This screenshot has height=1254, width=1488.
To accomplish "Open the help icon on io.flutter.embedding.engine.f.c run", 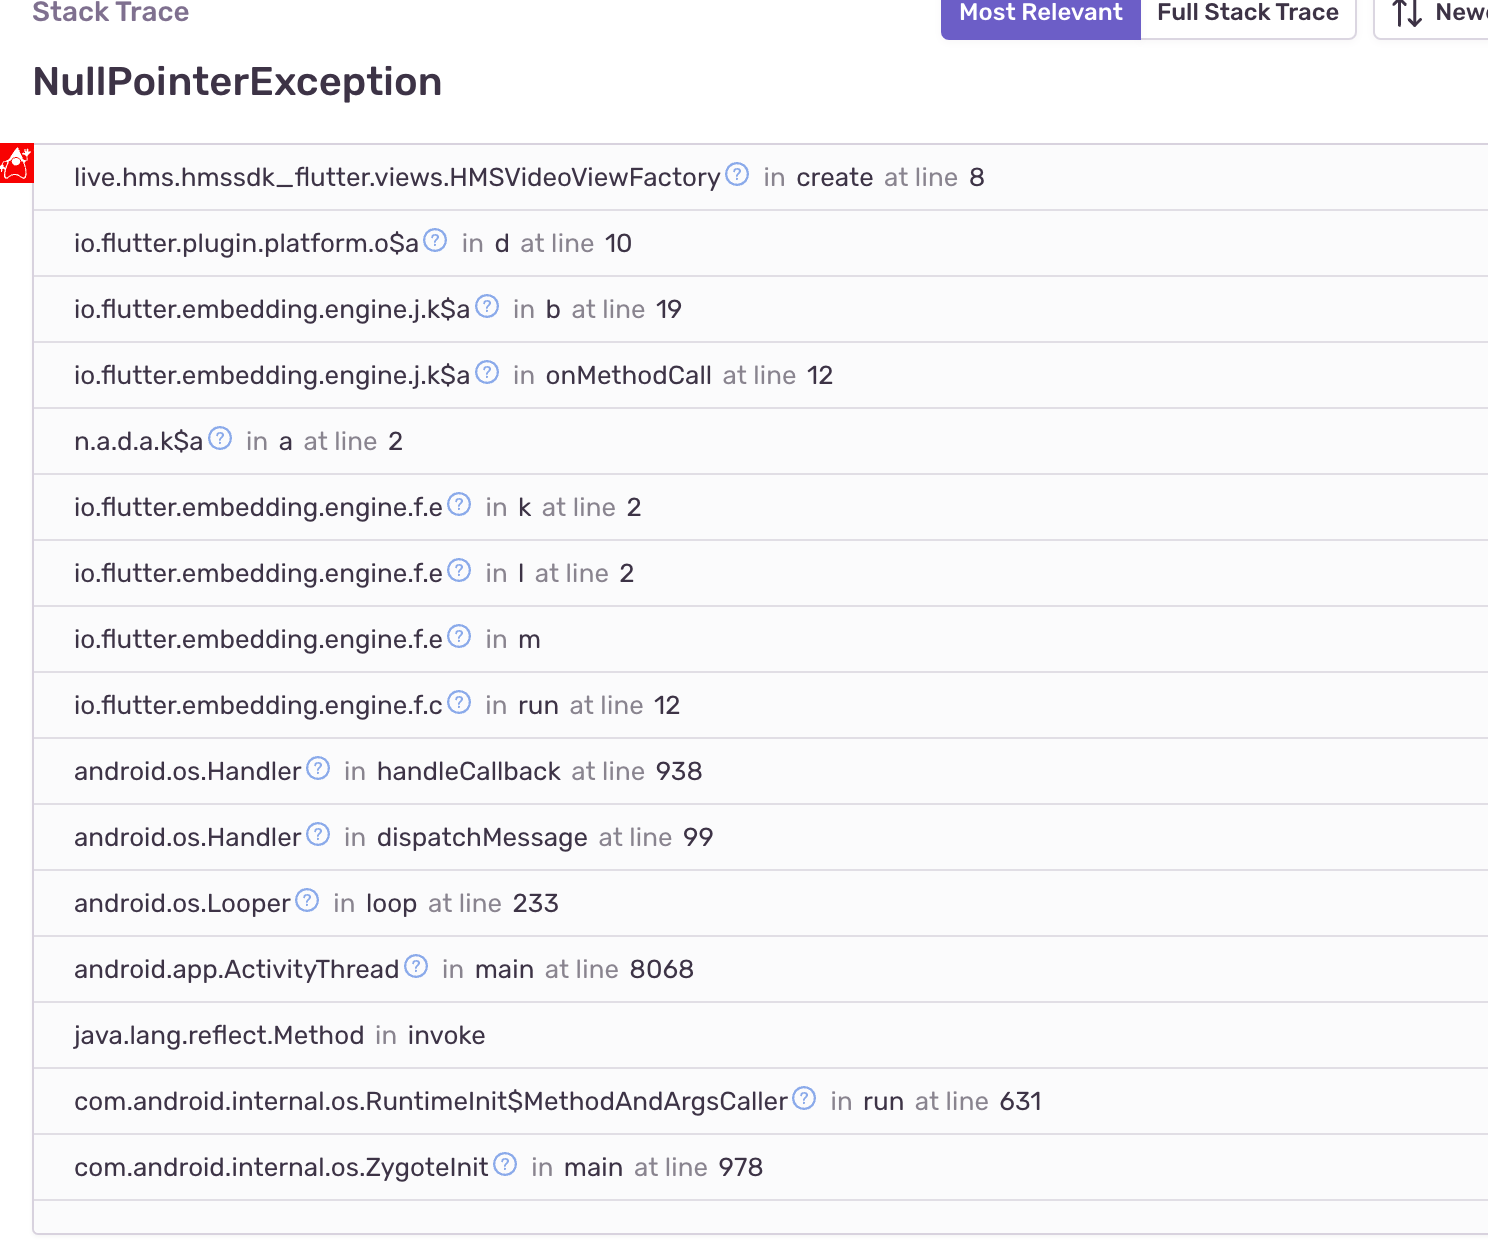I will tap(459, 702).
